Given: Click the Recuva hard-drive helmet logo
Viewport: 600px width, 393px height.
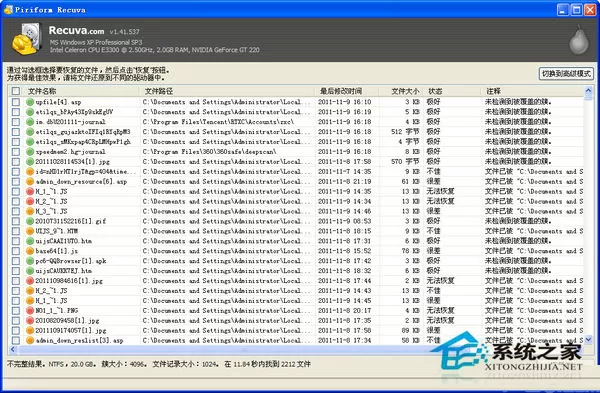Looking at the screenshot, I should click(x=26, y=39).
